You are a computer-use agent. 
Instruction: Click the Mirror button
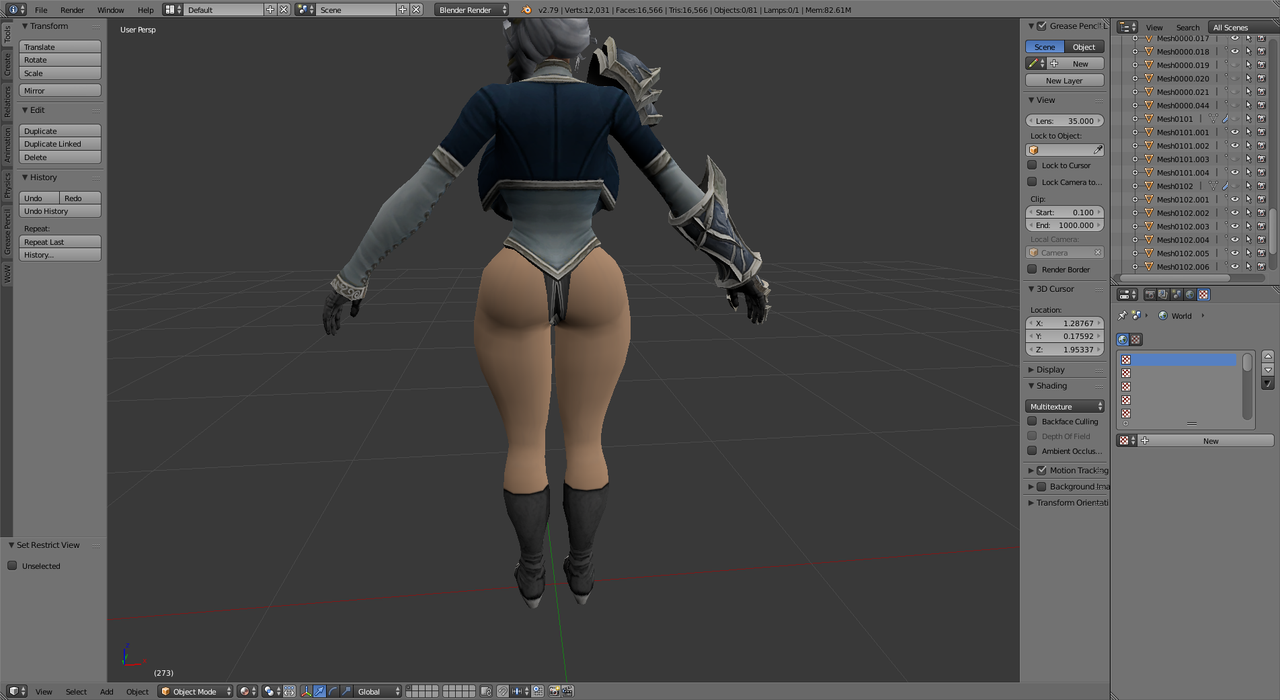pyautogui.click(x=60, y=91)
